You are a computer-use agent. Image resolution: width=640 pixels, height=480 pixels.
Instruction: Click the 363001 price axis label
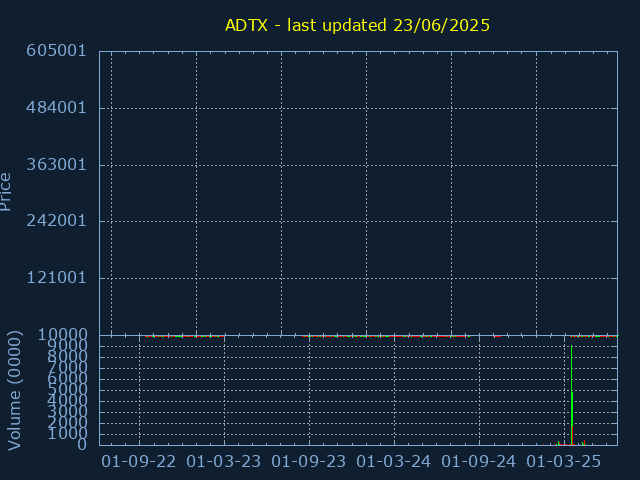[56, 165]
